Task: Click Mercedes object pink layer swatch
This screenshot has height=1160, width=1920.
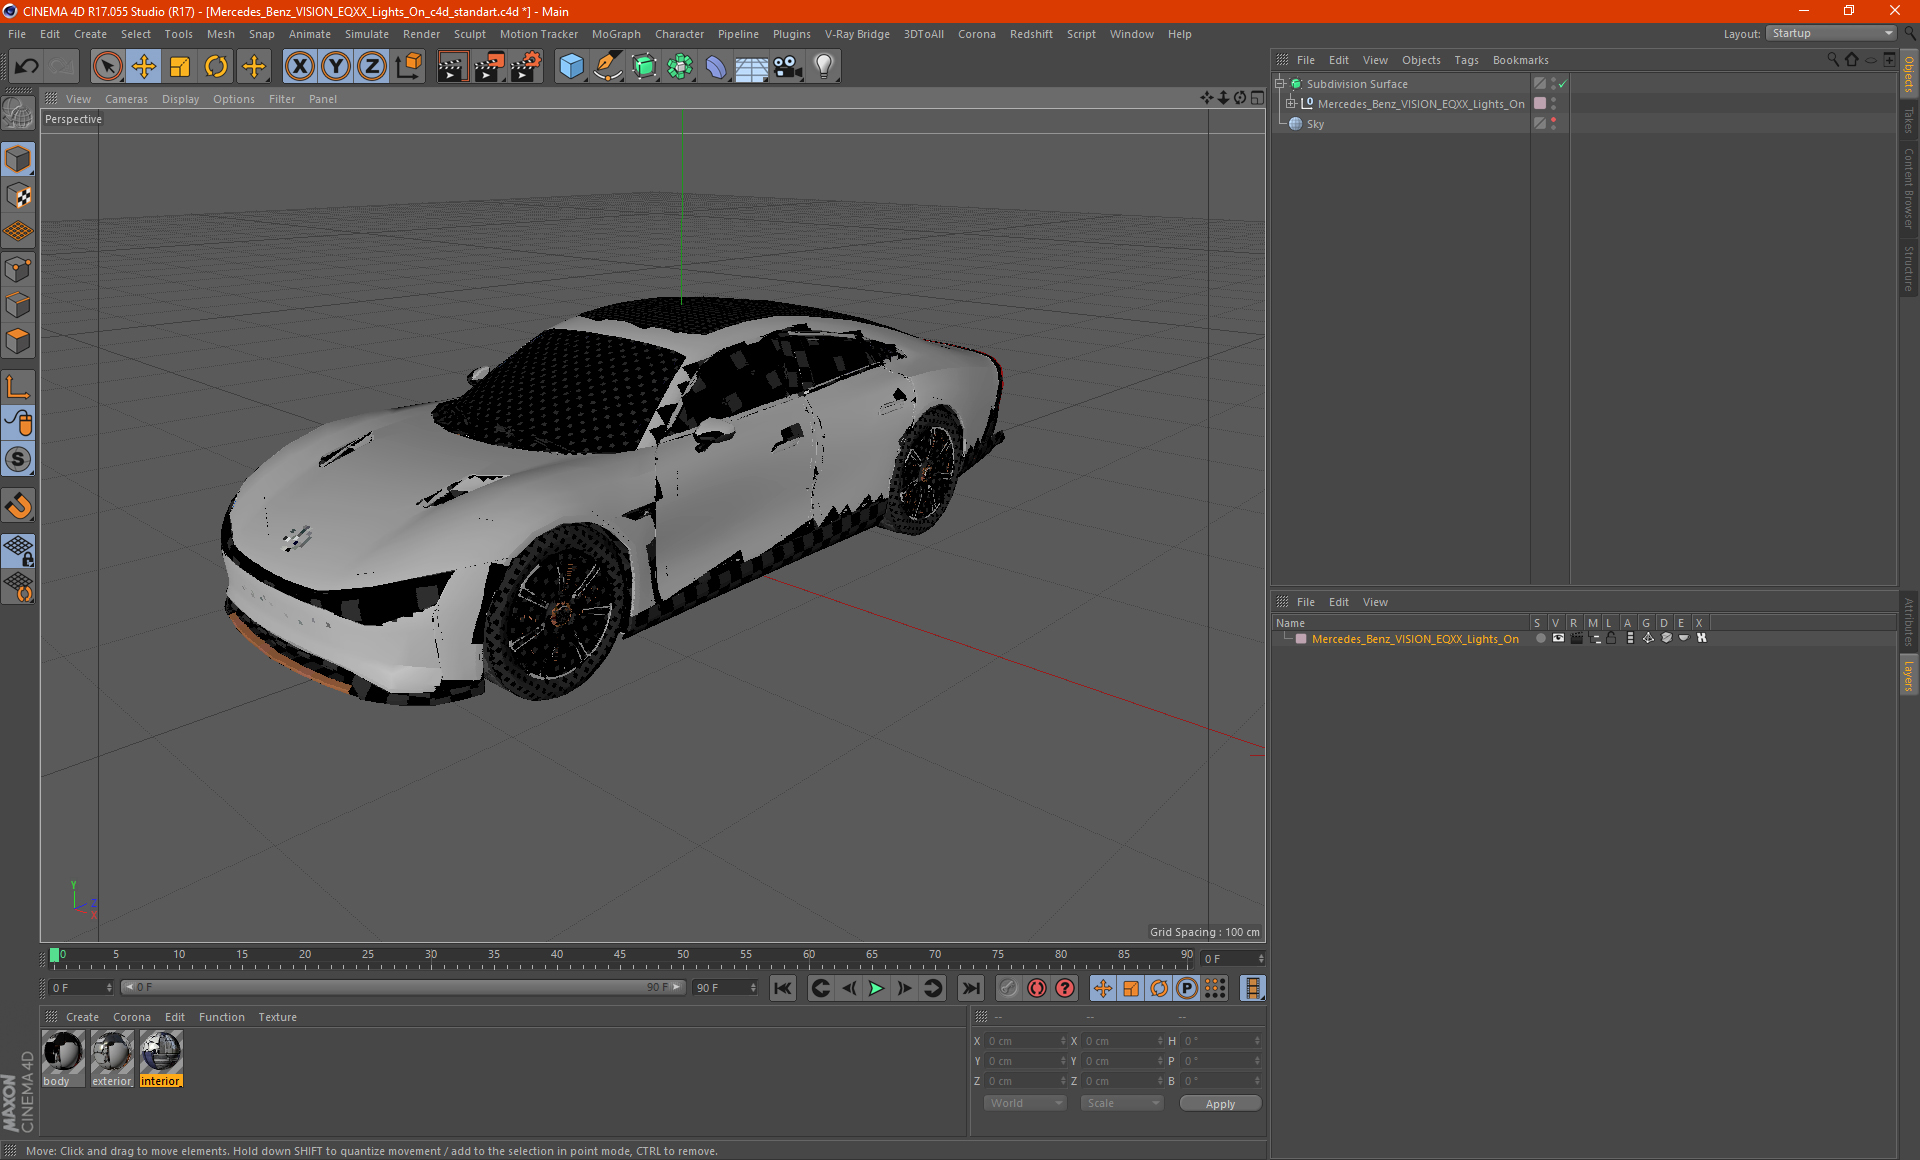Action: click(x=1540, y=104)
